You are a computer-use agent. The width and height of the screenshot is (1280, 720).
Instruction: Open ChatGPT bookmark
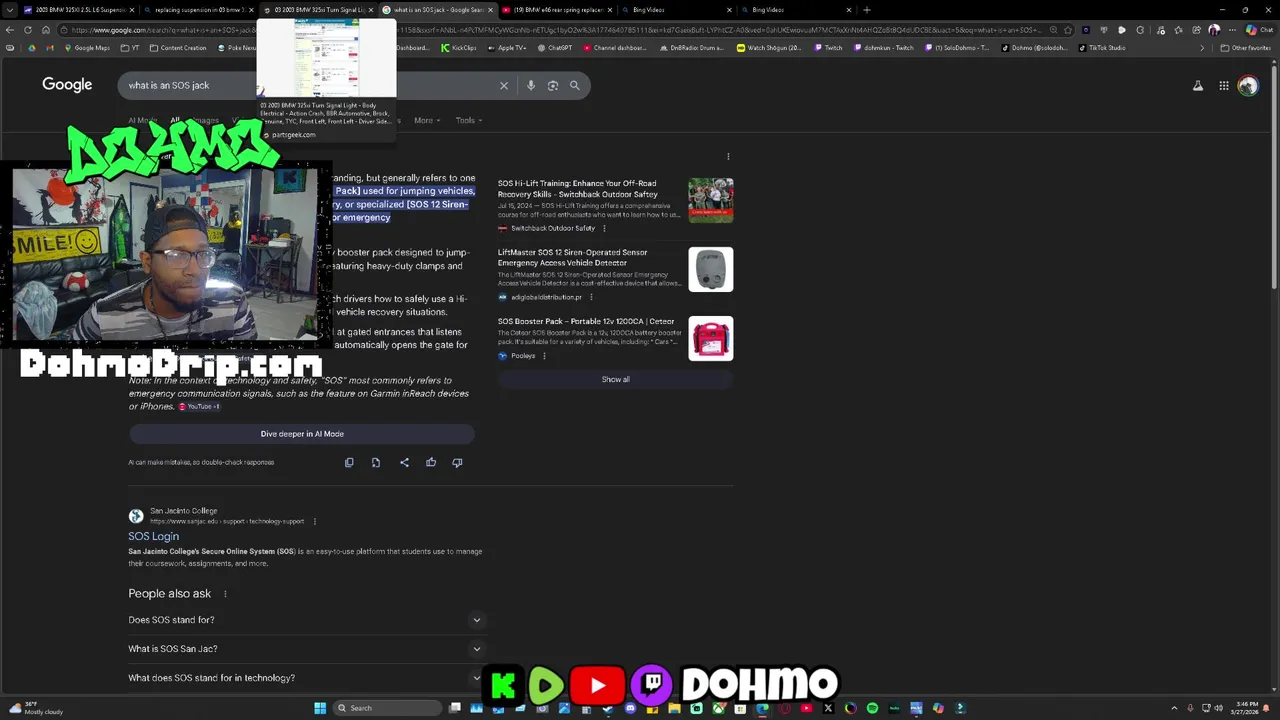point(554,48)
